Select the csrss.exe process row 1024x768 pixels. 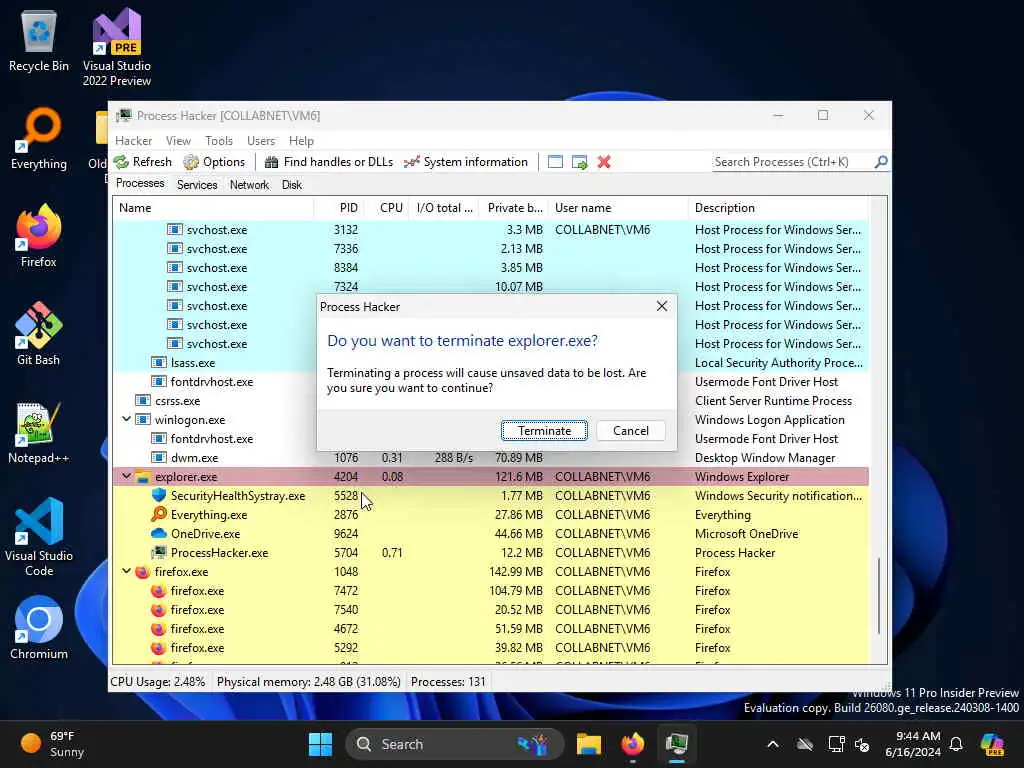[491, 400]
